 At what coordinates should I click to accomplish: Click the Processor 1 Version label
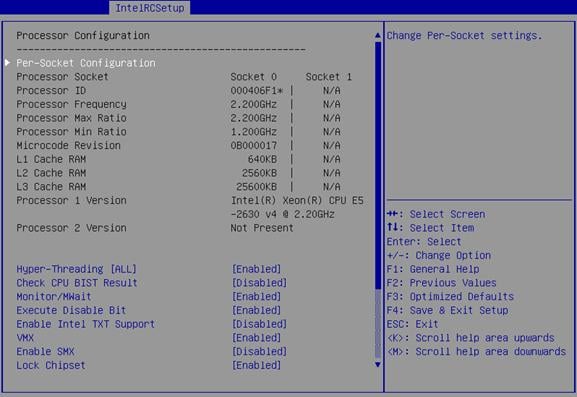click(71, 201)
